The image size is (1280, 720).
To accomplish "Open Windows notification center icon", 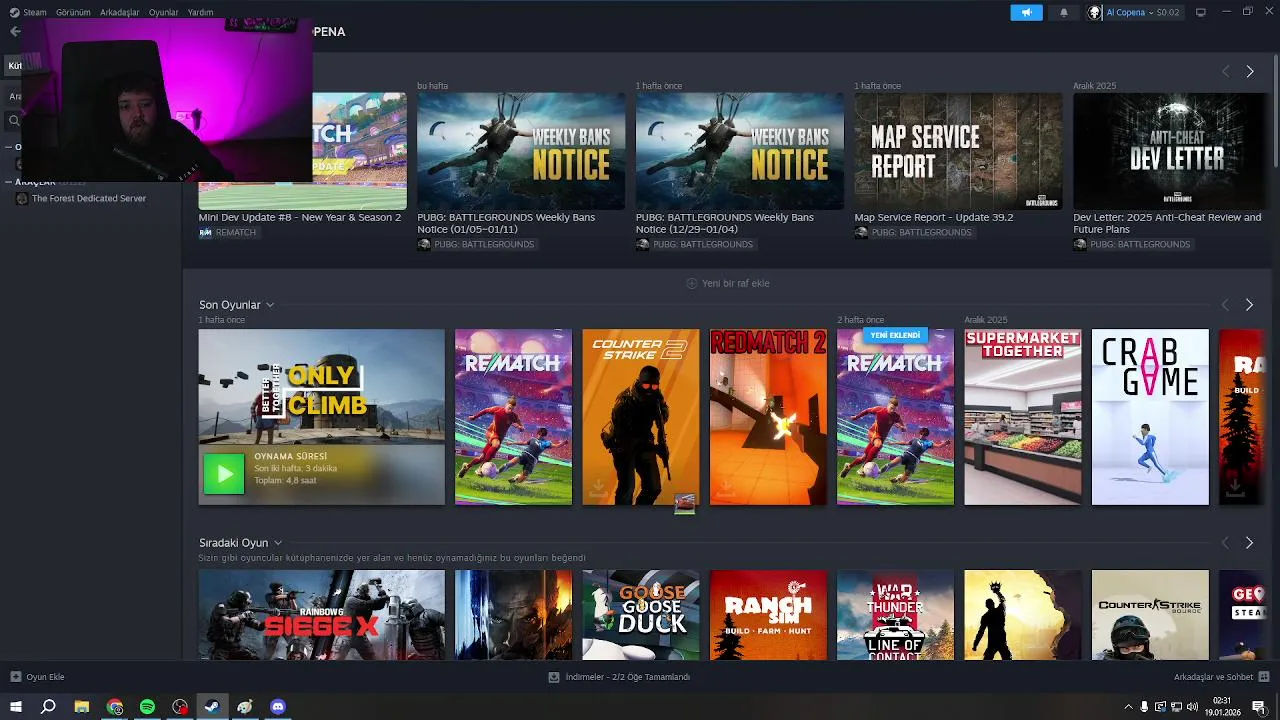I will [1259, 707].
